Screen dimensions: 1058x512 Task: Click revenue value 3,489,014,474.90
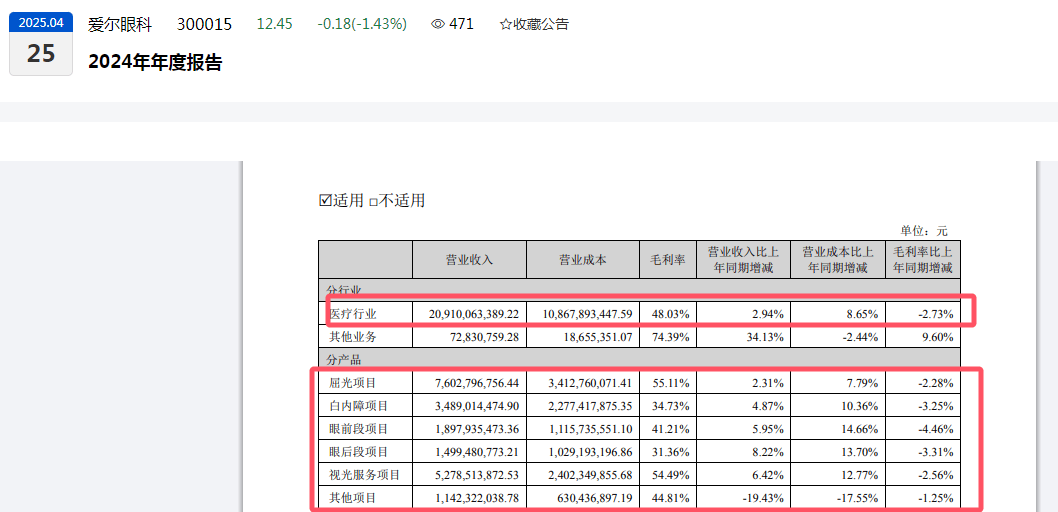pyautogui.click(x=478, y=406)
